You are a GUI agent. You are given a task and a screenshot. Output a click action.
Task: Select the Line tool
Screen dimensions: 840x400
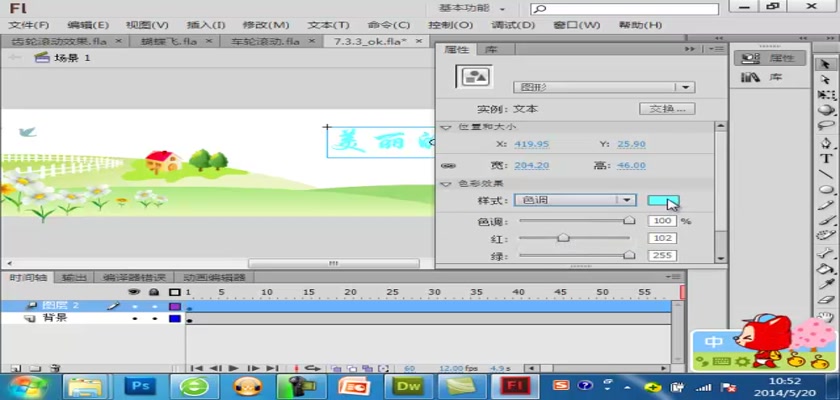826,174
